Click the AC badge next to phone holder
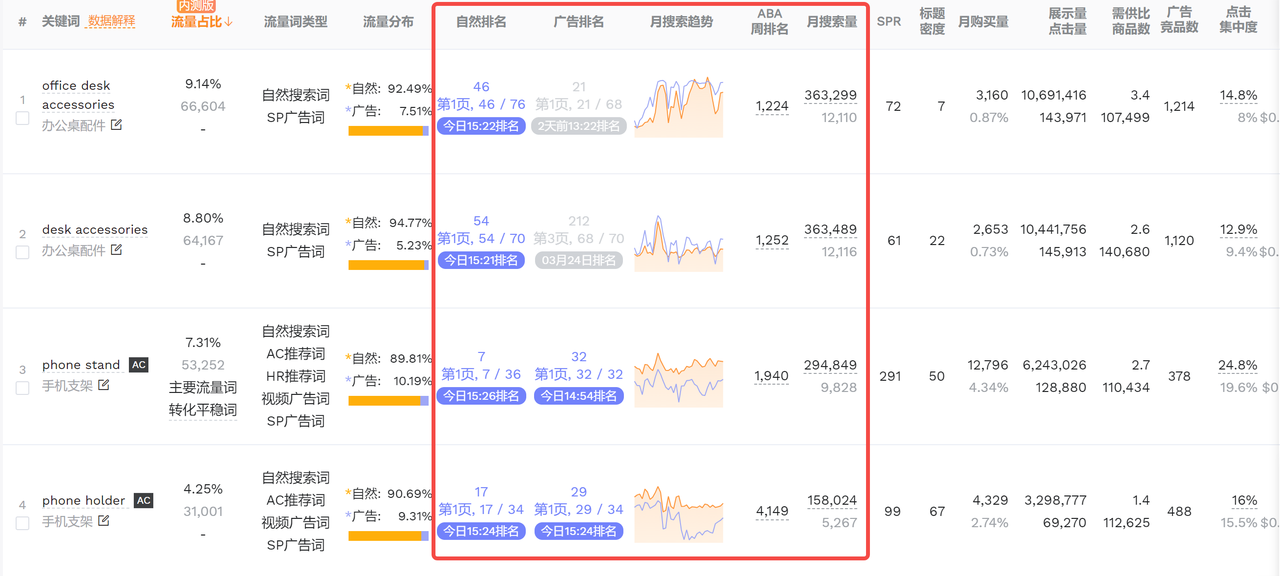Screen dimensions: 1280x576 [144, 500]
